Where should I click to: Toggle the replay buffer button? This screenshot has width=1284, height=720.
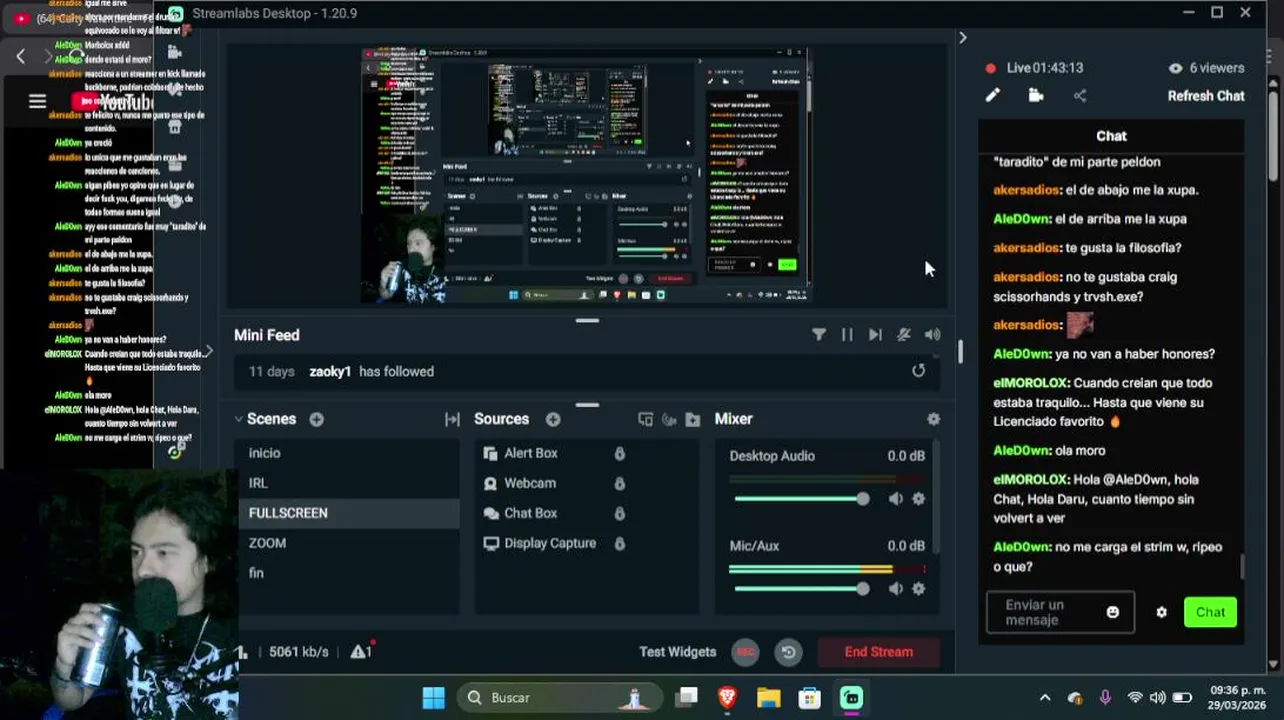(788, 652)
